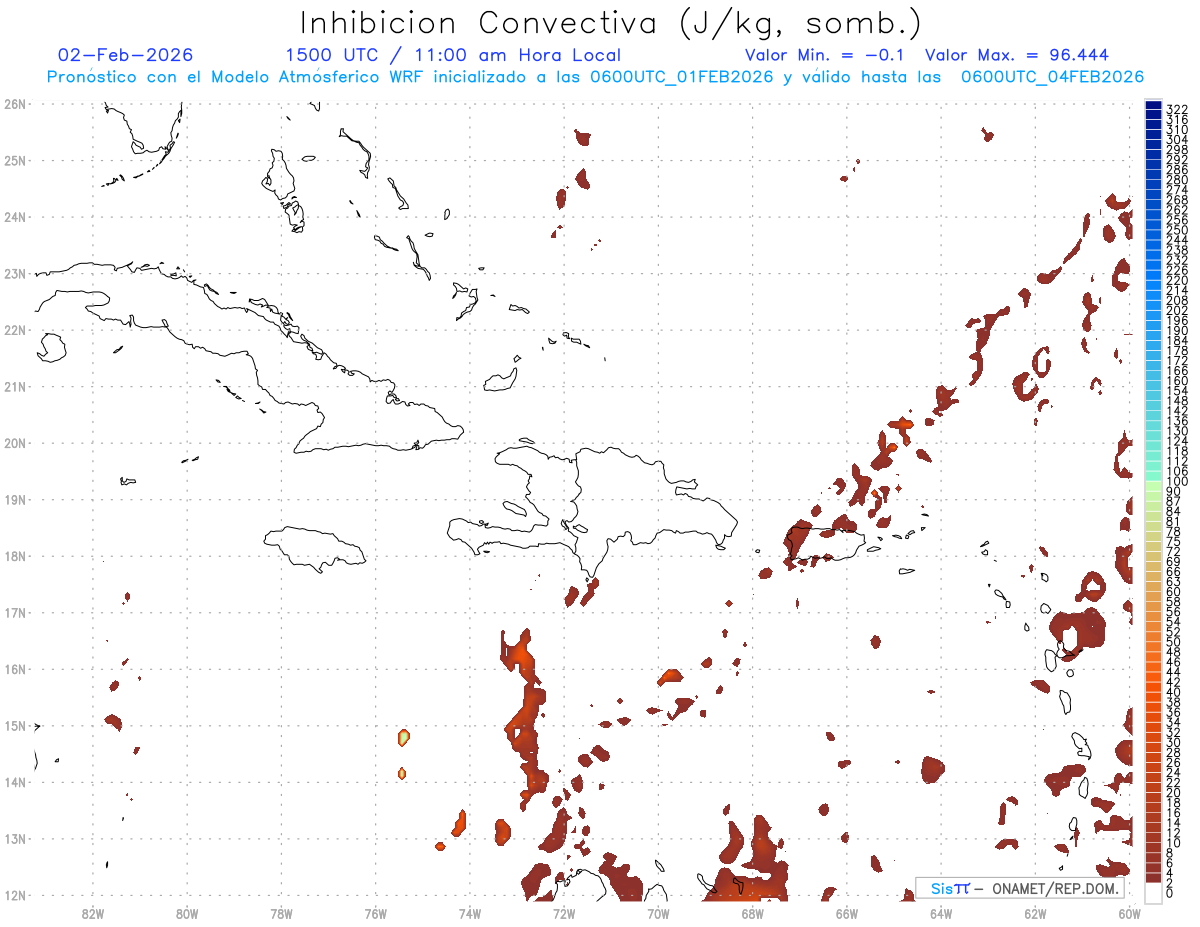Click the 26N latitude label
Screen dimensions: 1200x927
[14, 104]
